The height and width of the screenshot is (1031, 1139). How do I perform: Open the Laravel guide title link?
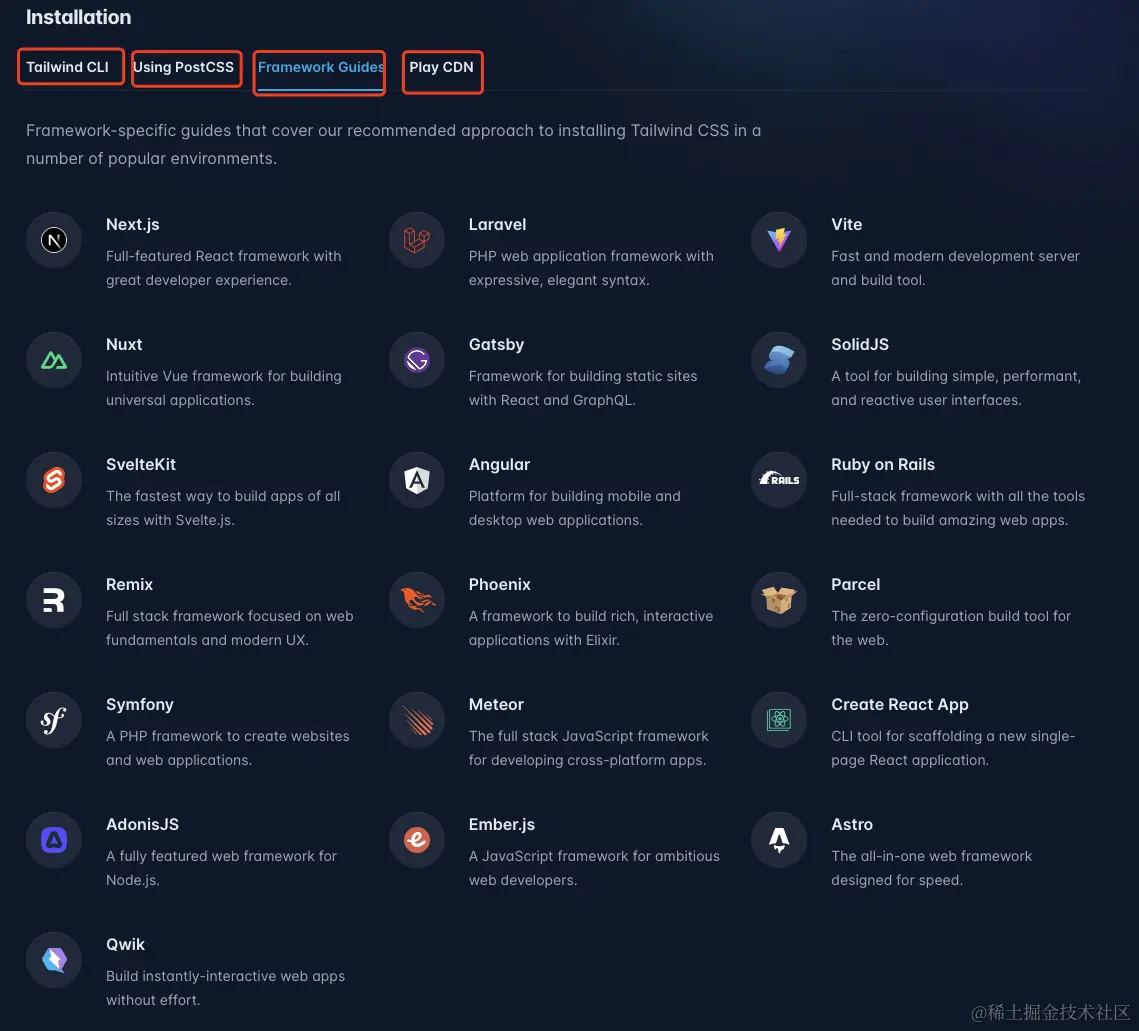pos(498,225)
